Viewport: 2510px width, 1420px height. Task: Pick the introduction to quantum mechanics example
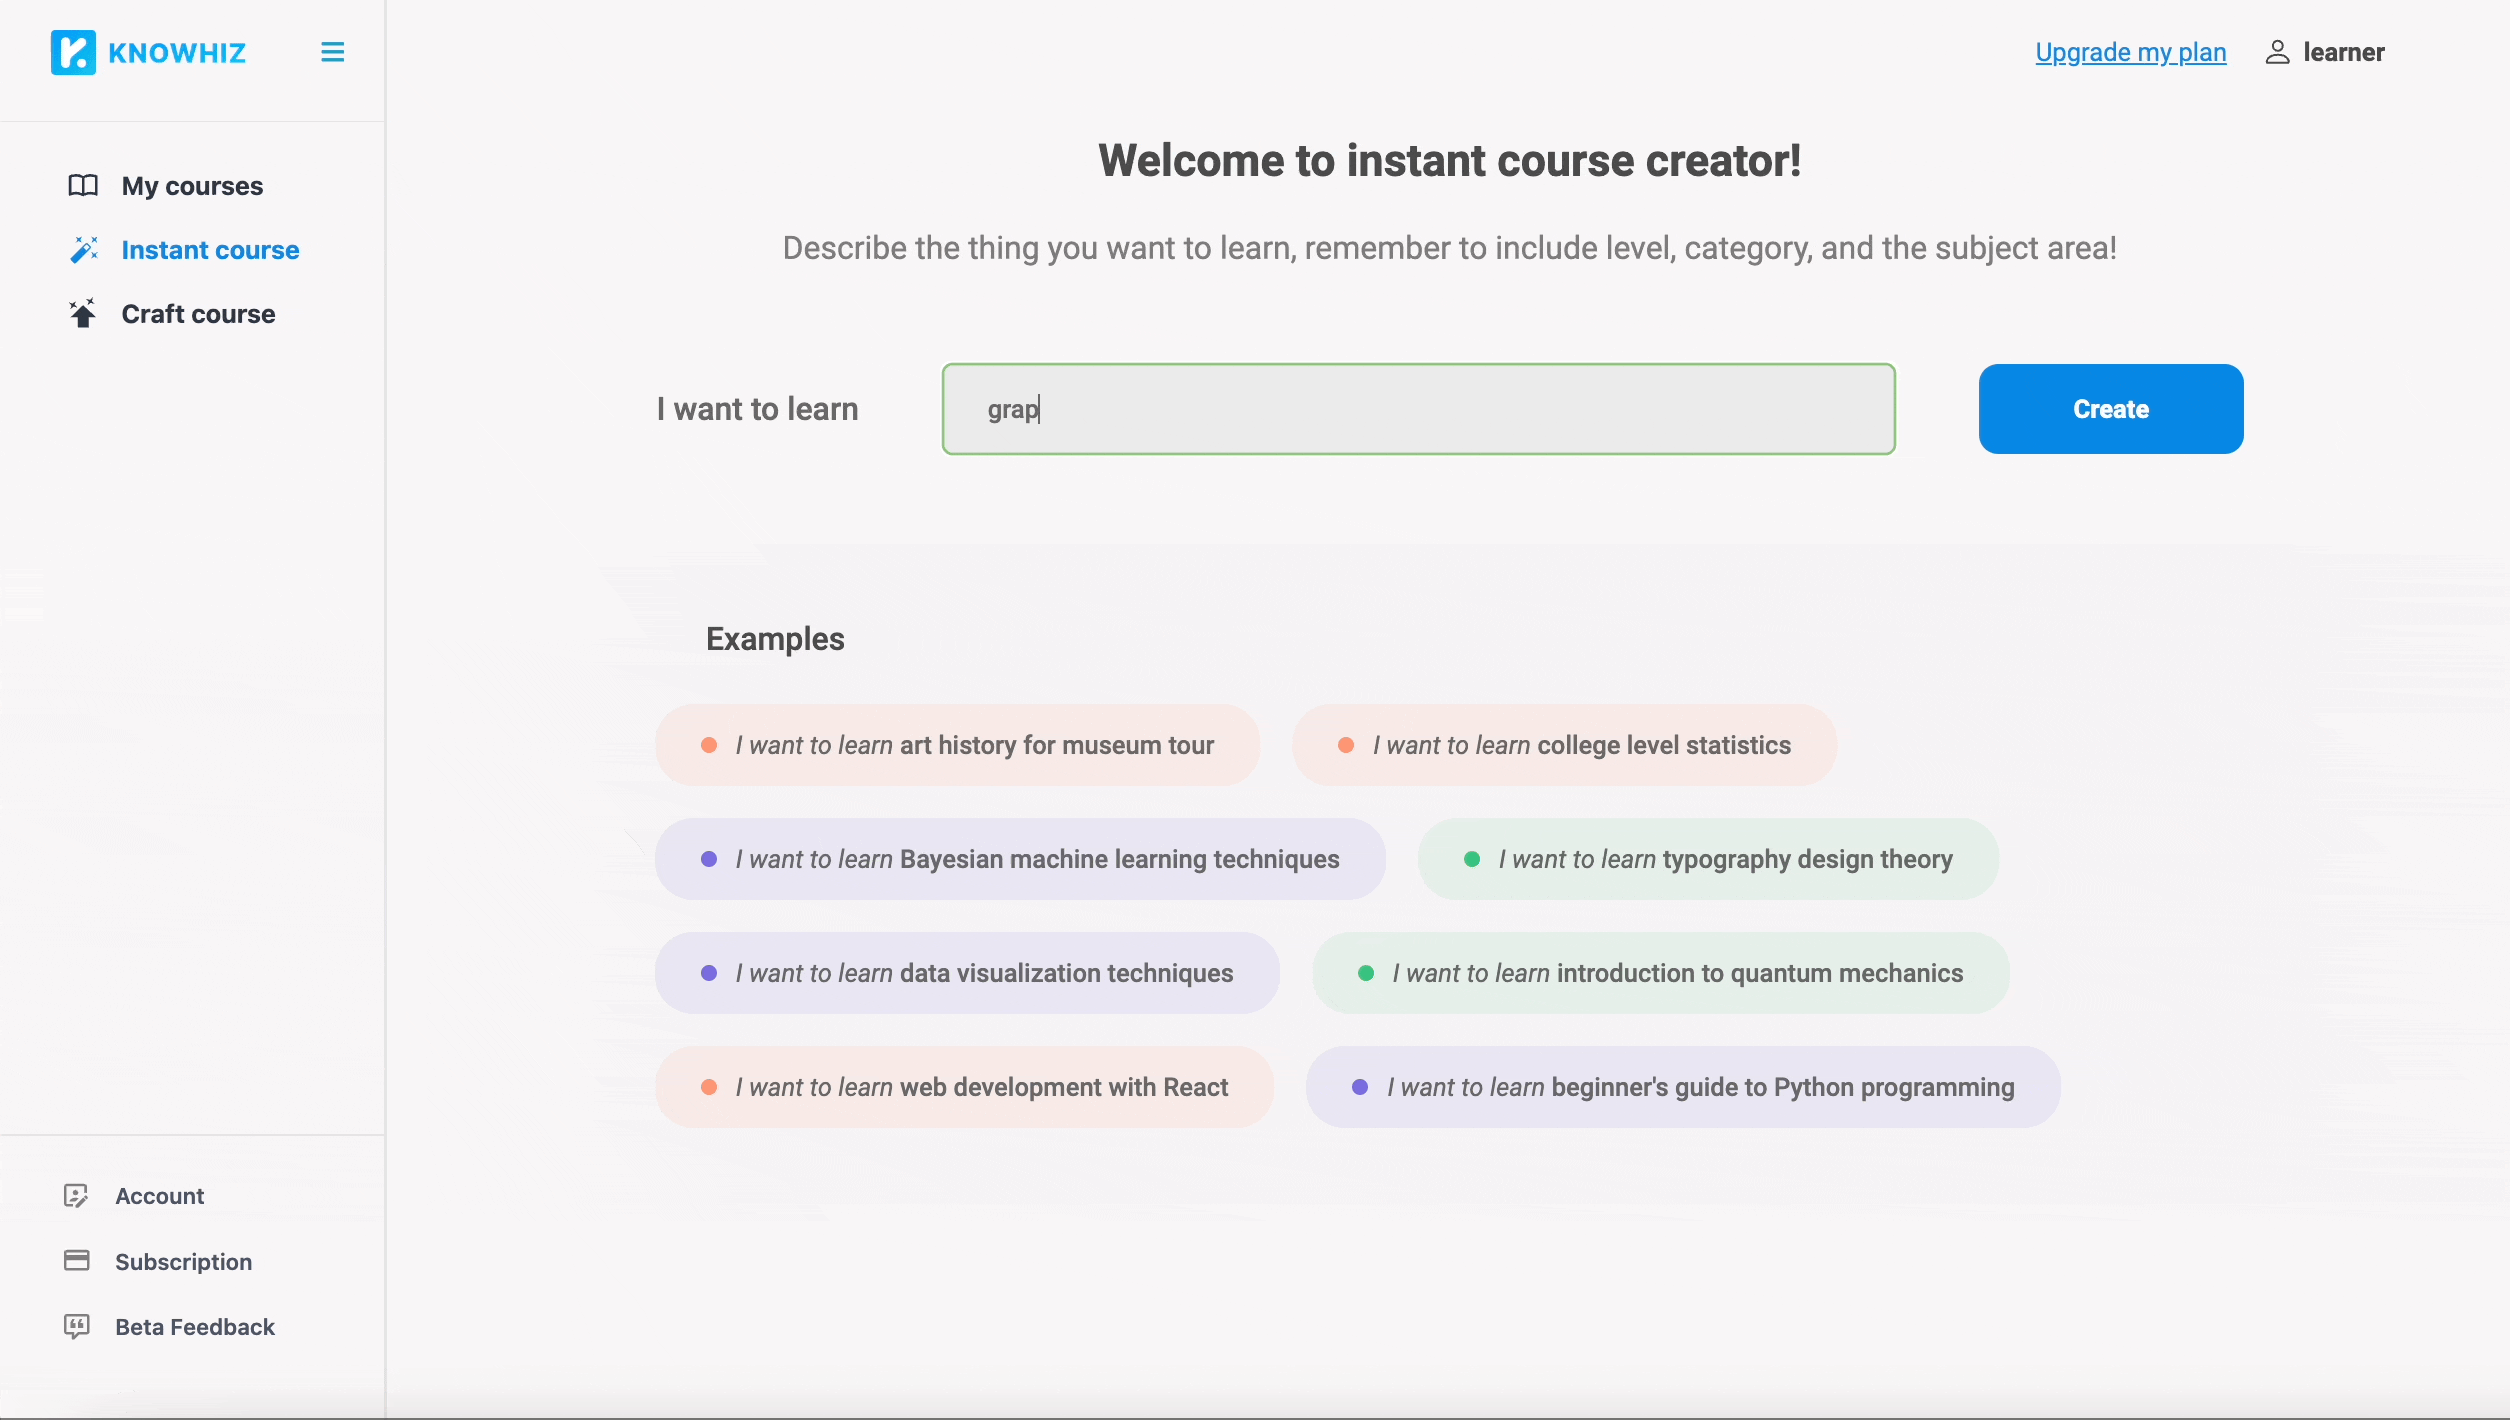(x=1659, y=972)
